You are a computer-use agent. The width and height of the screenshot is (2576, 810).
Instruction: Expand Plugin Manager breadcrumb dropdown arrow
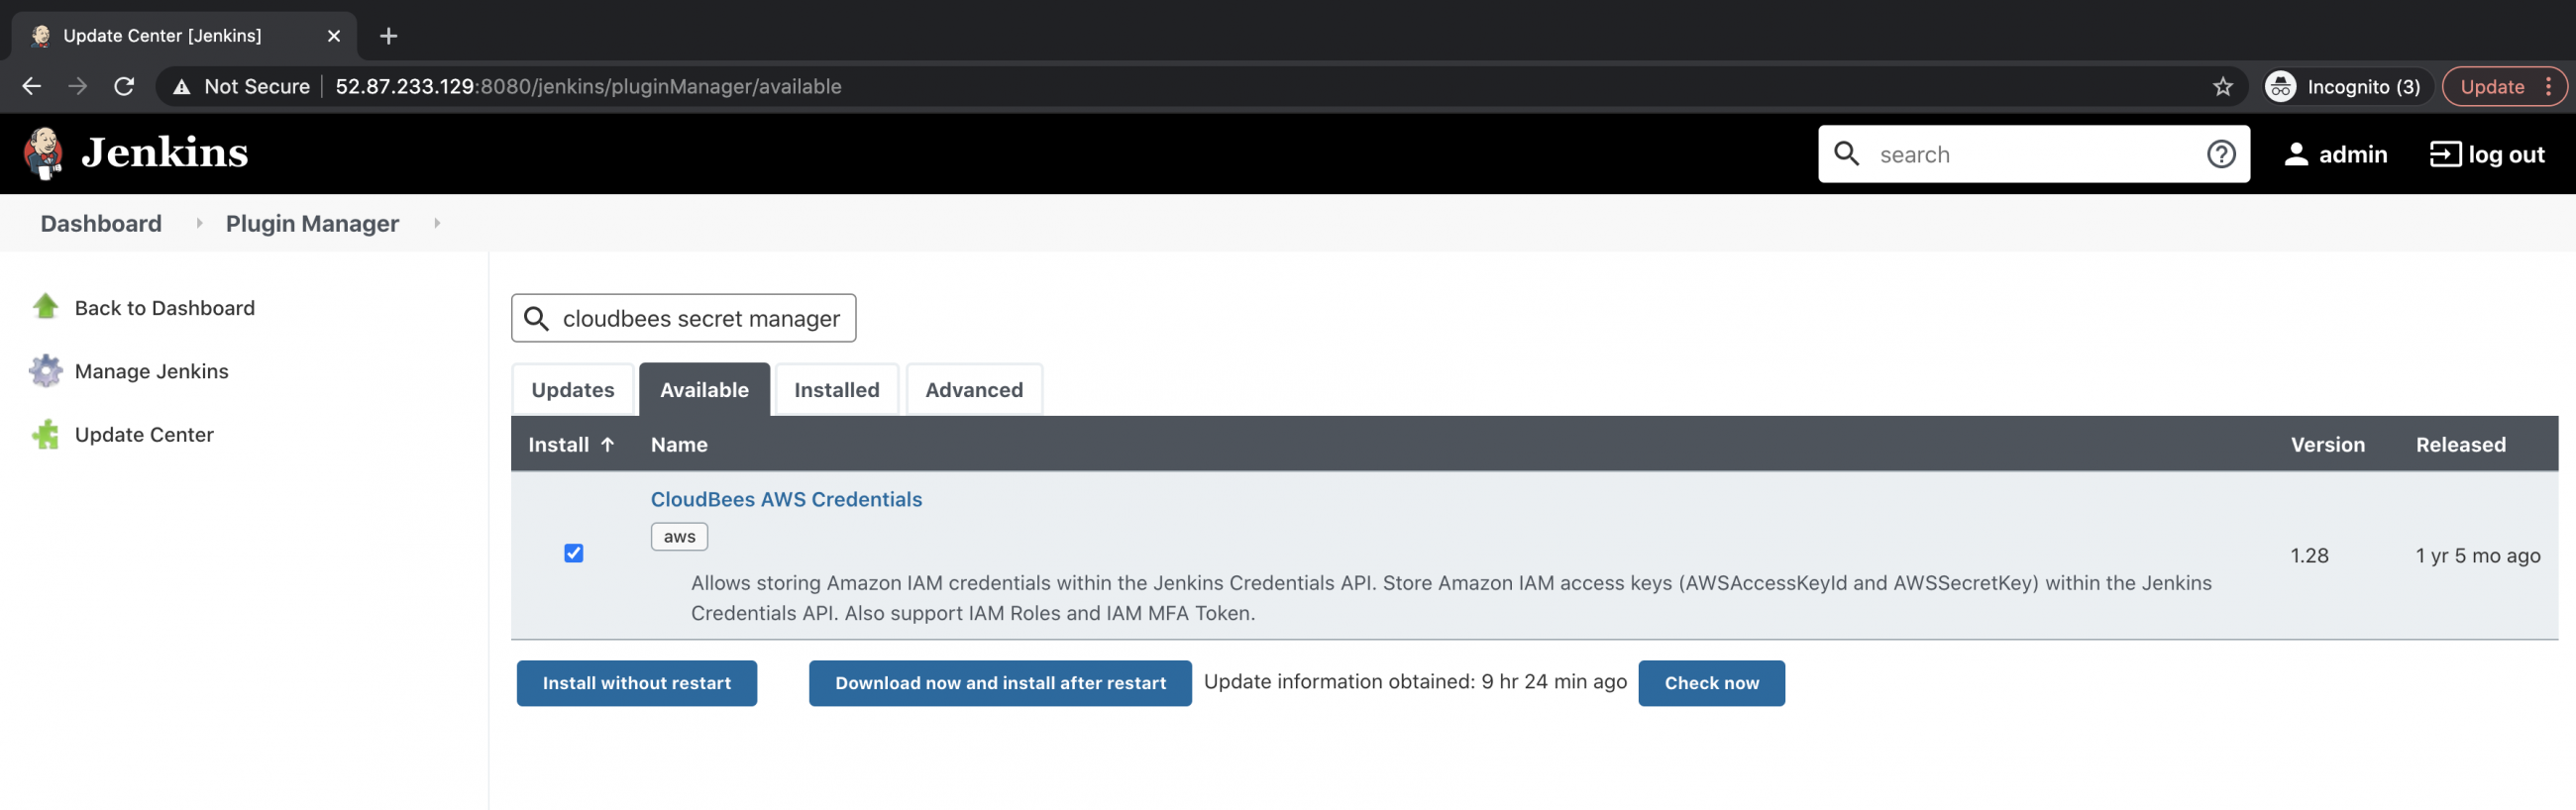pyautogui.click(x=437, y=223)
